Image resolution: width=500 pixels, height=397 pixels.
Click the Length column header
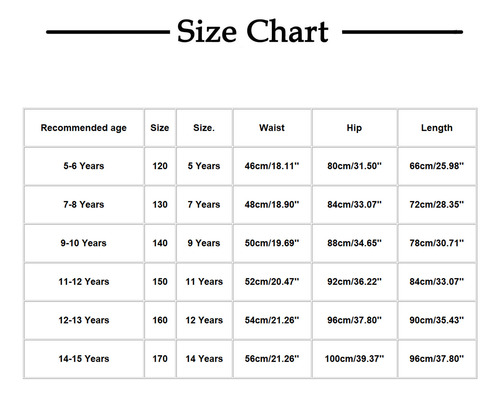click(x=437, y=128)
